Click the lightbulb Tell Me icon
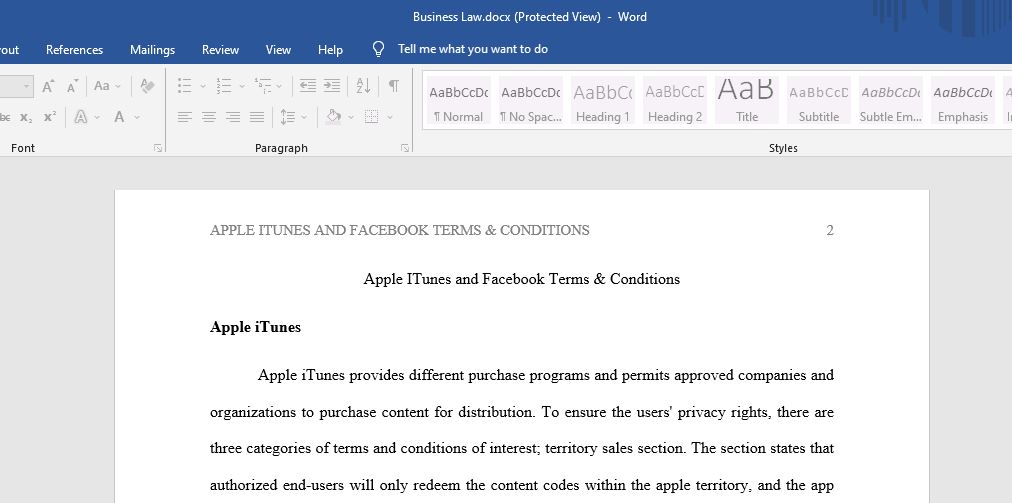The image size is (1012, 503). [x=379, y=50]
